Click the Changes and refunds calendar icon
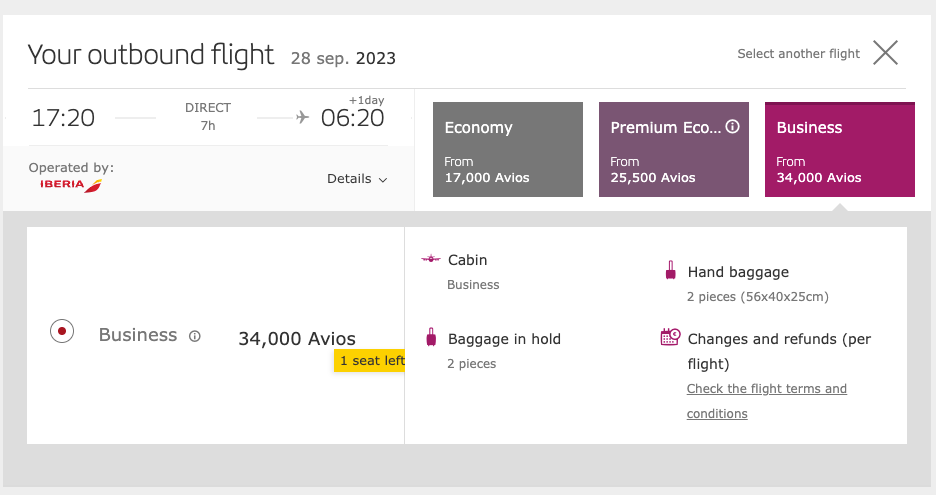 point(670,337)
